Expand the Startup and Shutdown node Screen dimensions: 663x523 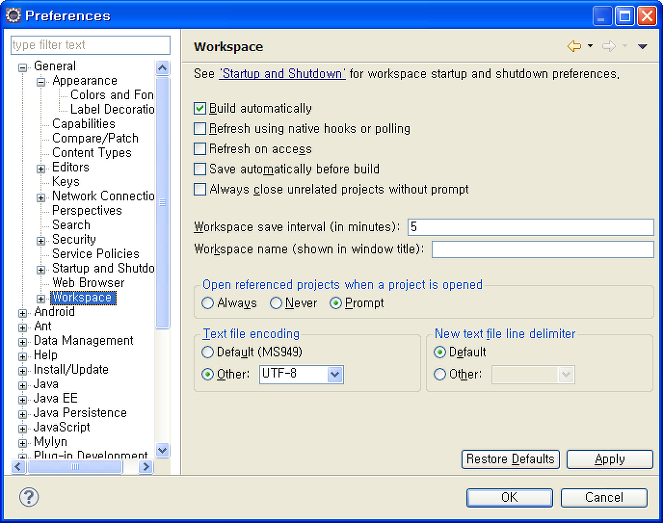click(x=41, y=270)
